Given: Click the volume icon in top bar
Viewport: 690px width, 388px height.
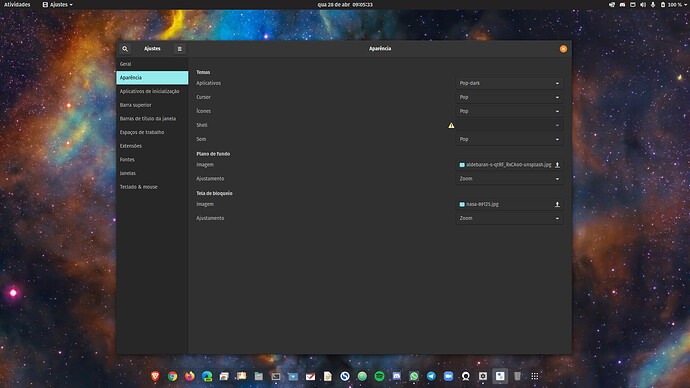Looking at the screenshot, I should tap(643, 4).
